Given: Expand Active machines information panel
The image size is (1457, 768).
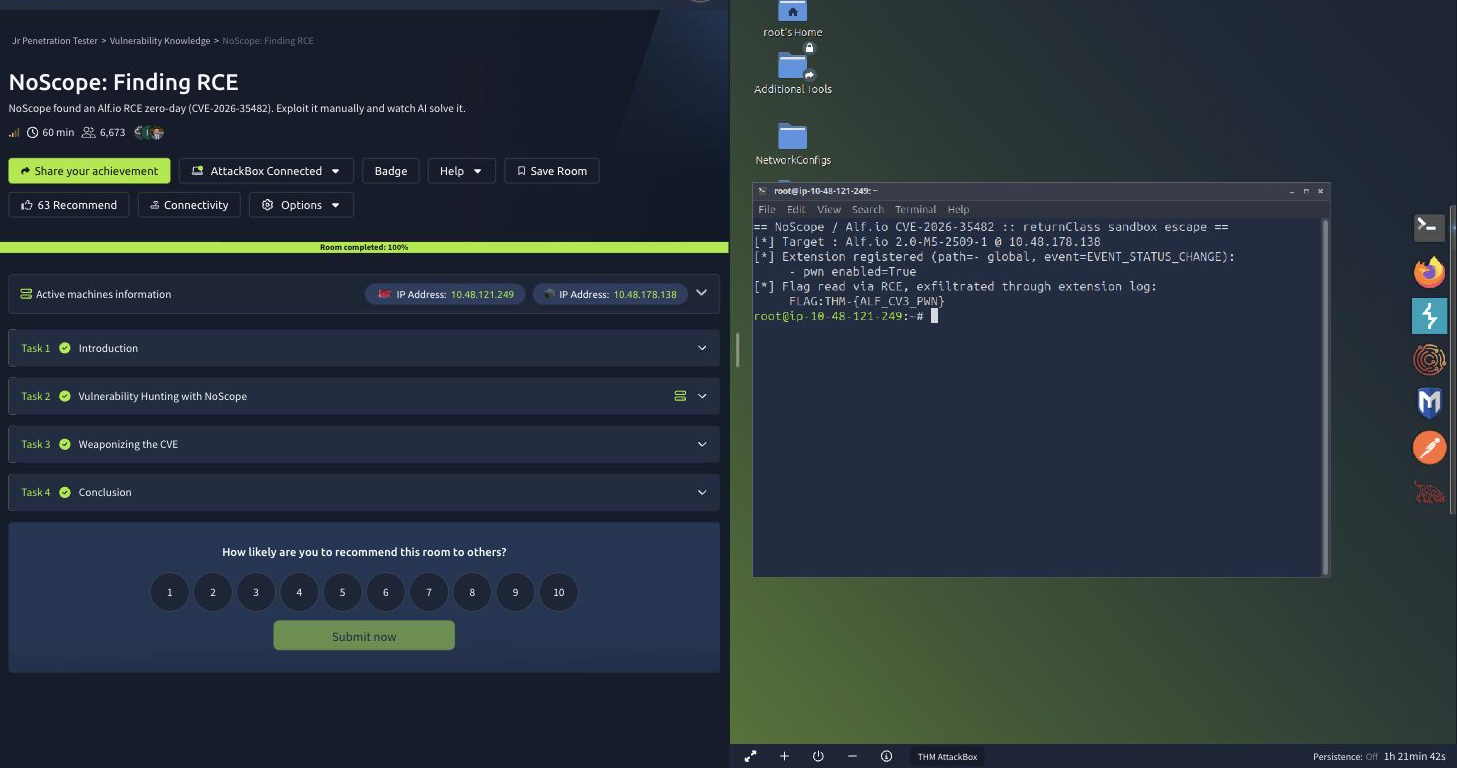Looking at the screenshot, I should click(x=701, y=293).
